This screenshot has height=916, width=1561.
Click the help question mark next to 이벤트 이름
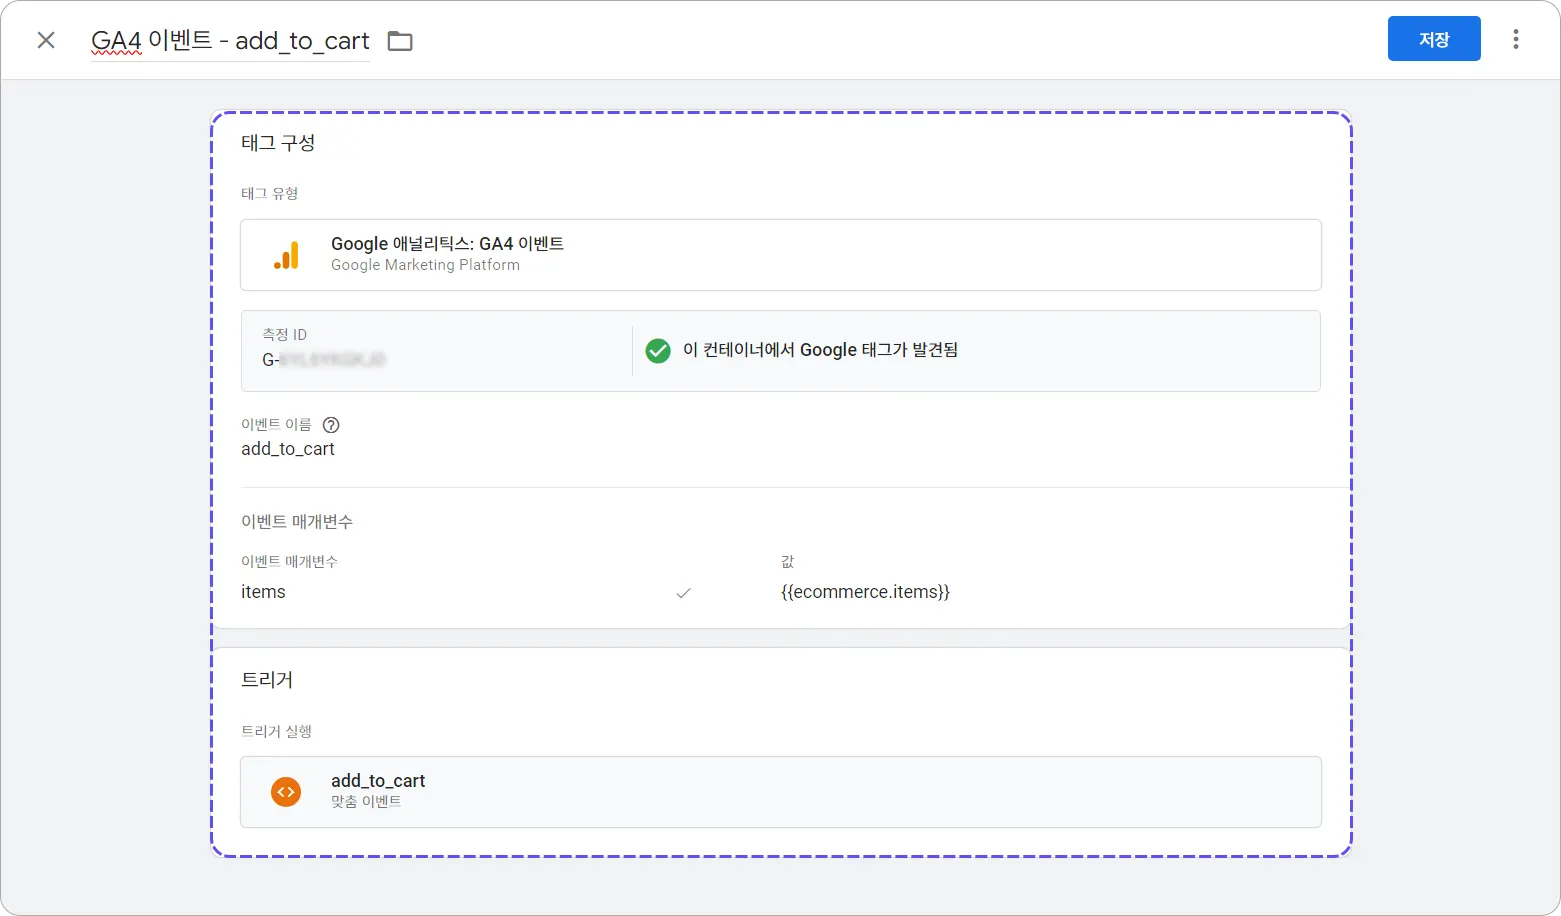coord(331,425)
